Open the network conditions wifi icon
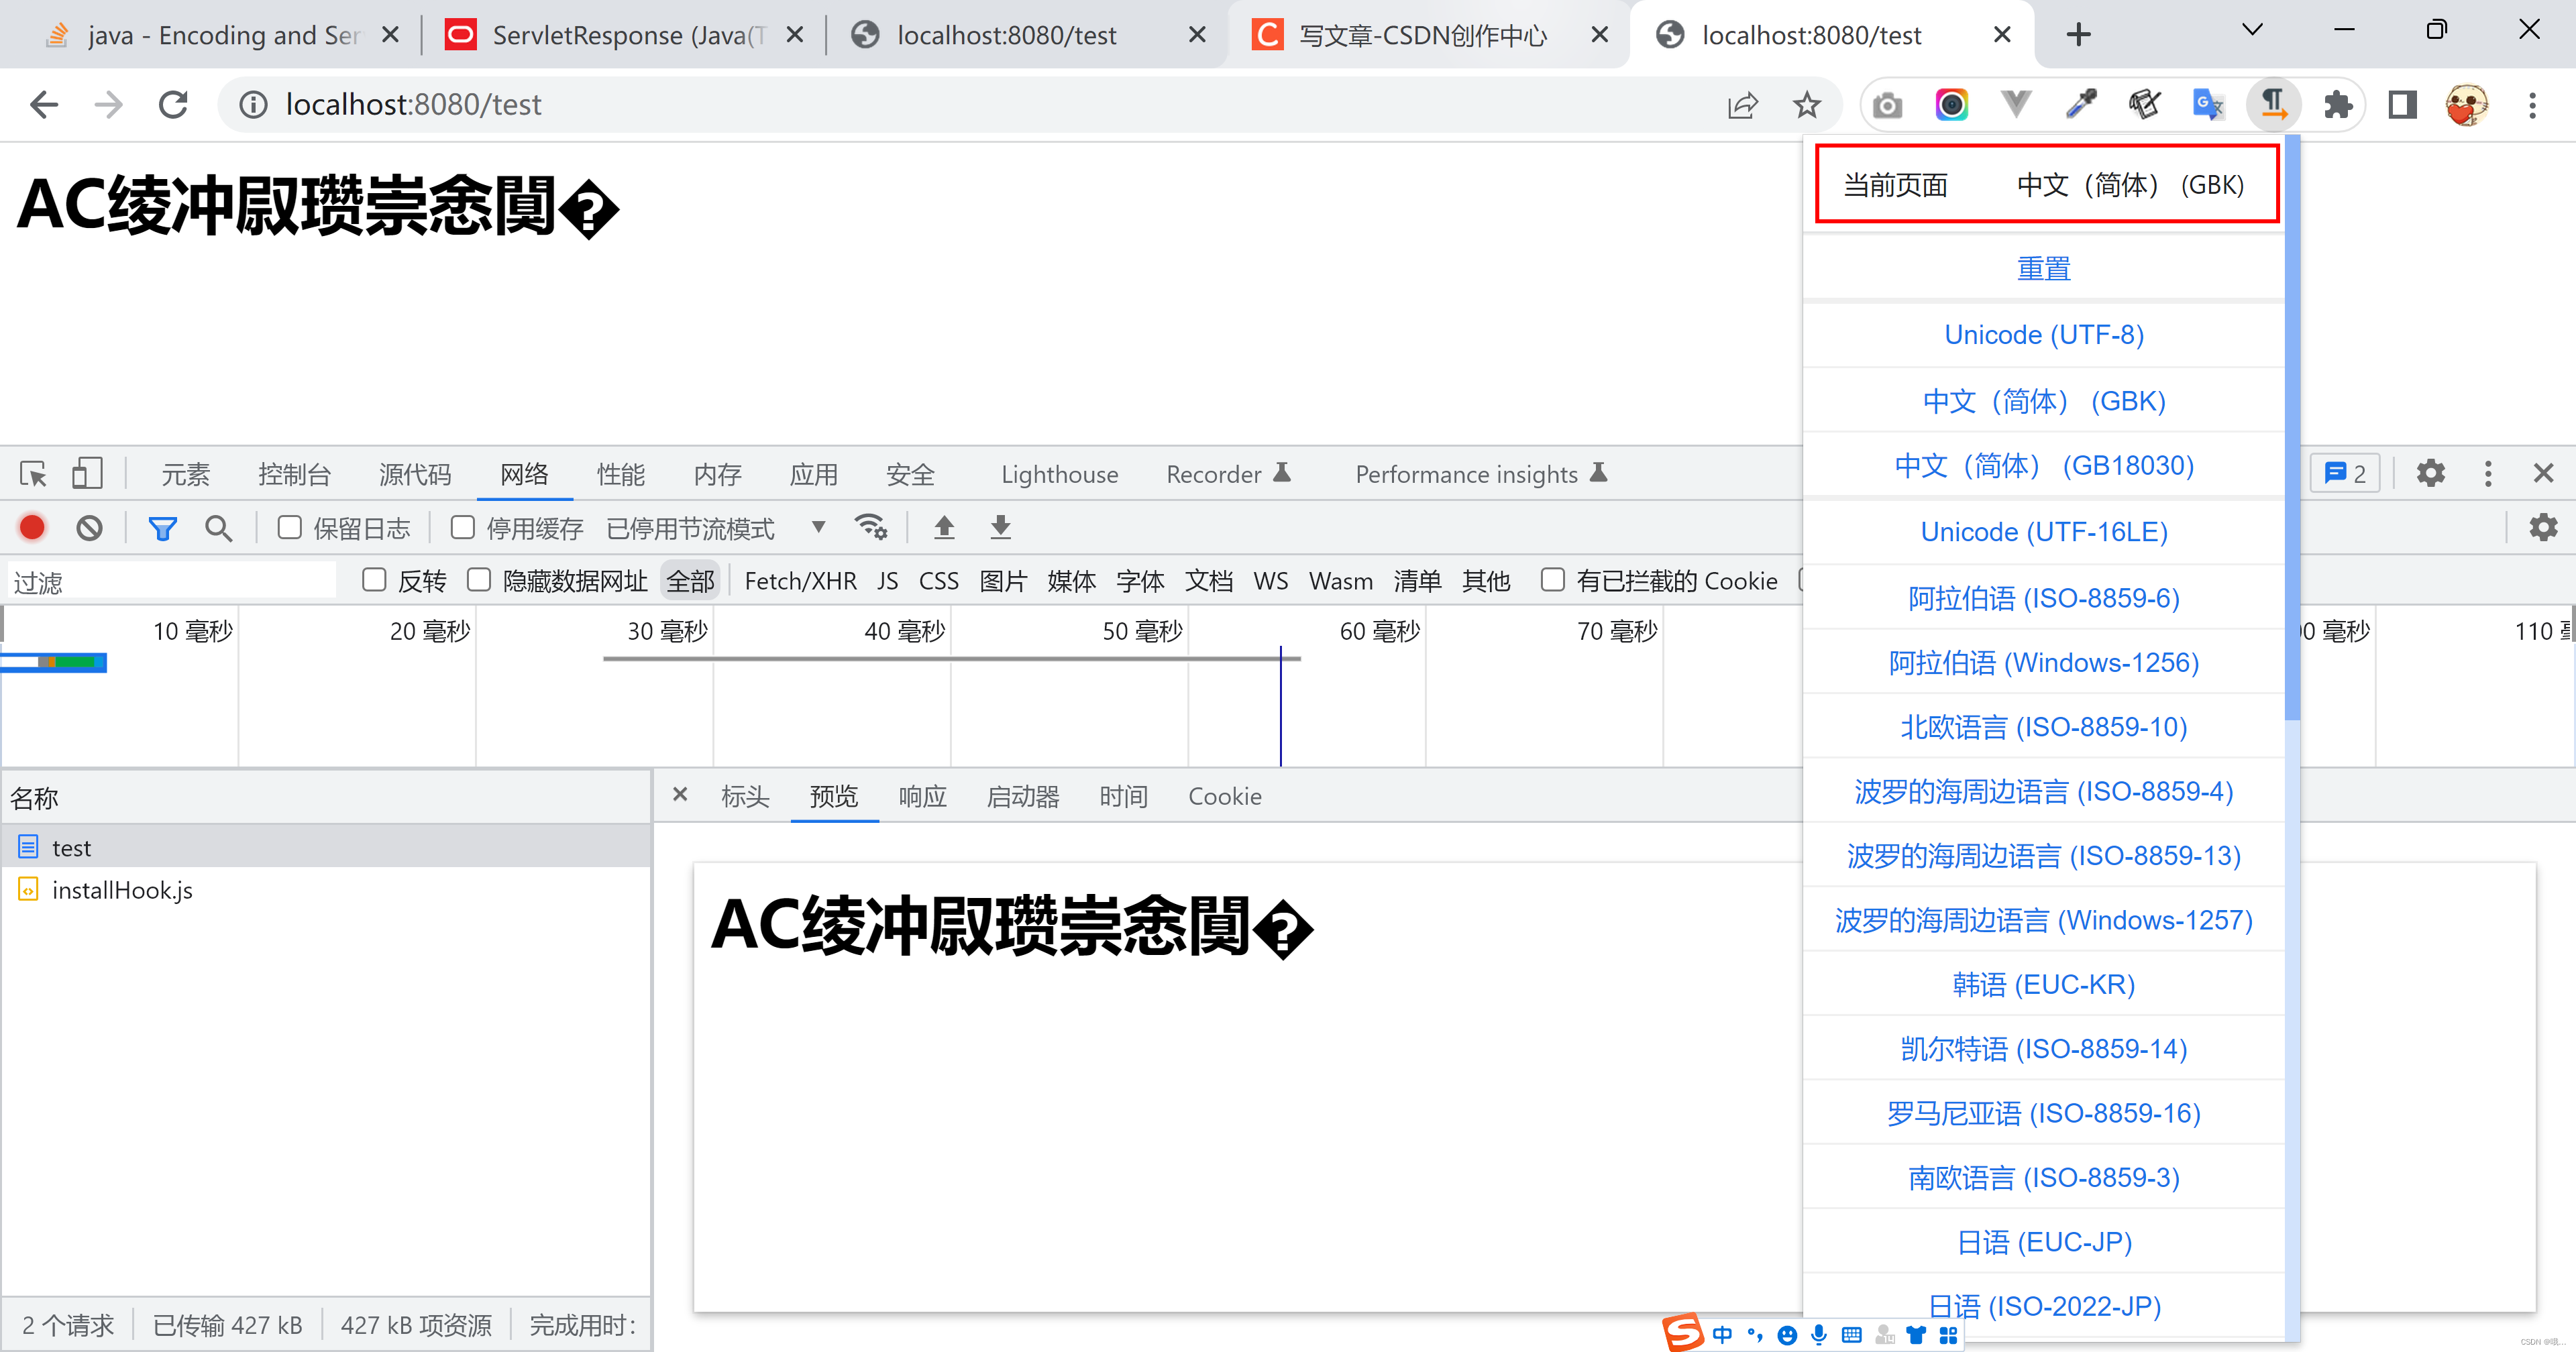Image resolution: width=2576 pixels, height=1352 pixels. pyautogui.click(x=870, y=527)
